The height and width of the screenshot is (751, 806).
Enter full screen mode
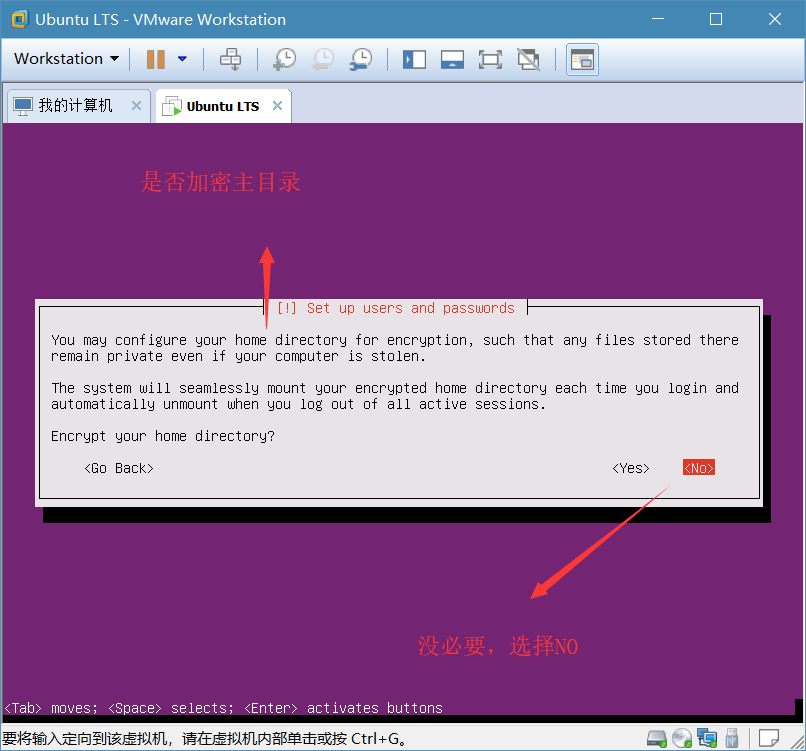490,59
